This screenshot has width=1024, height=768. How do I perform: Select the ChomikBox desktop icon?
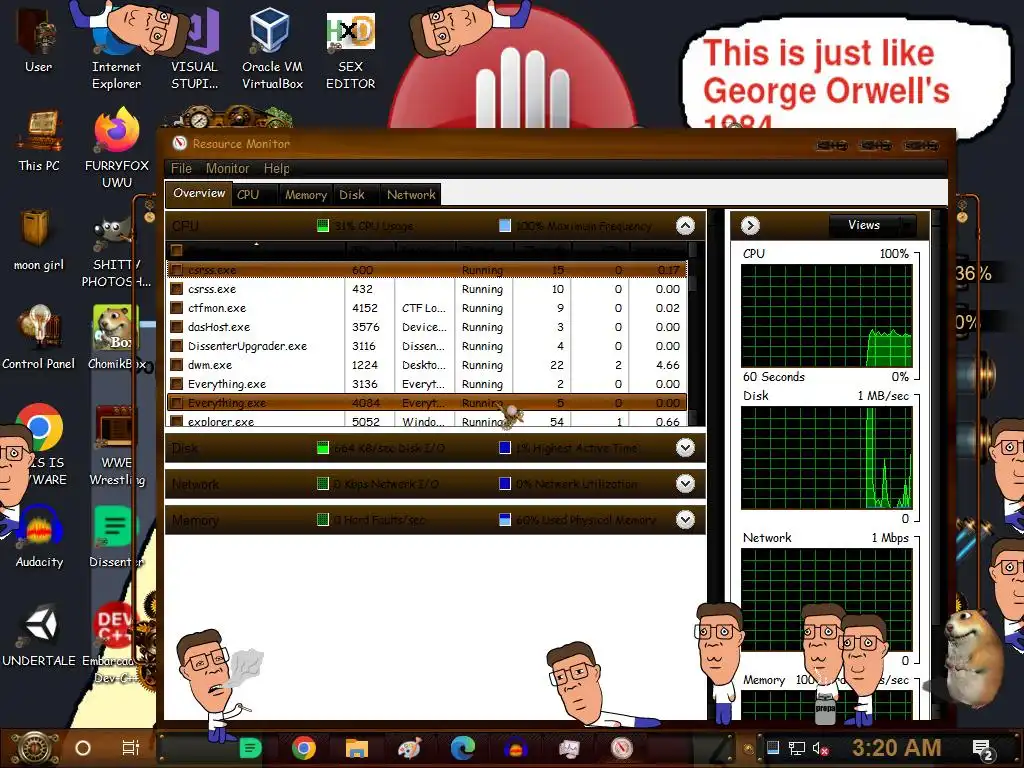point(116,336)
